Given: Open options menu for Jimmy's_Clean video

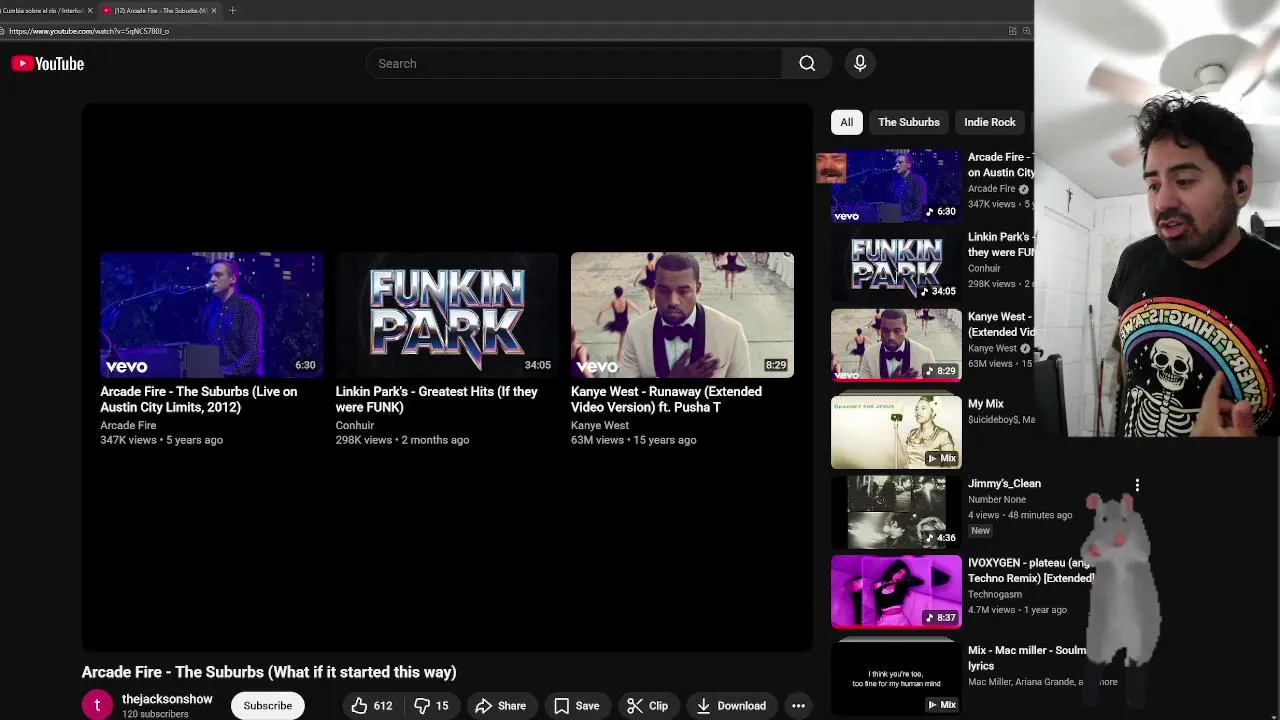Looking at the screenshot, I should pyautogui.click(x=1137, y=485).
